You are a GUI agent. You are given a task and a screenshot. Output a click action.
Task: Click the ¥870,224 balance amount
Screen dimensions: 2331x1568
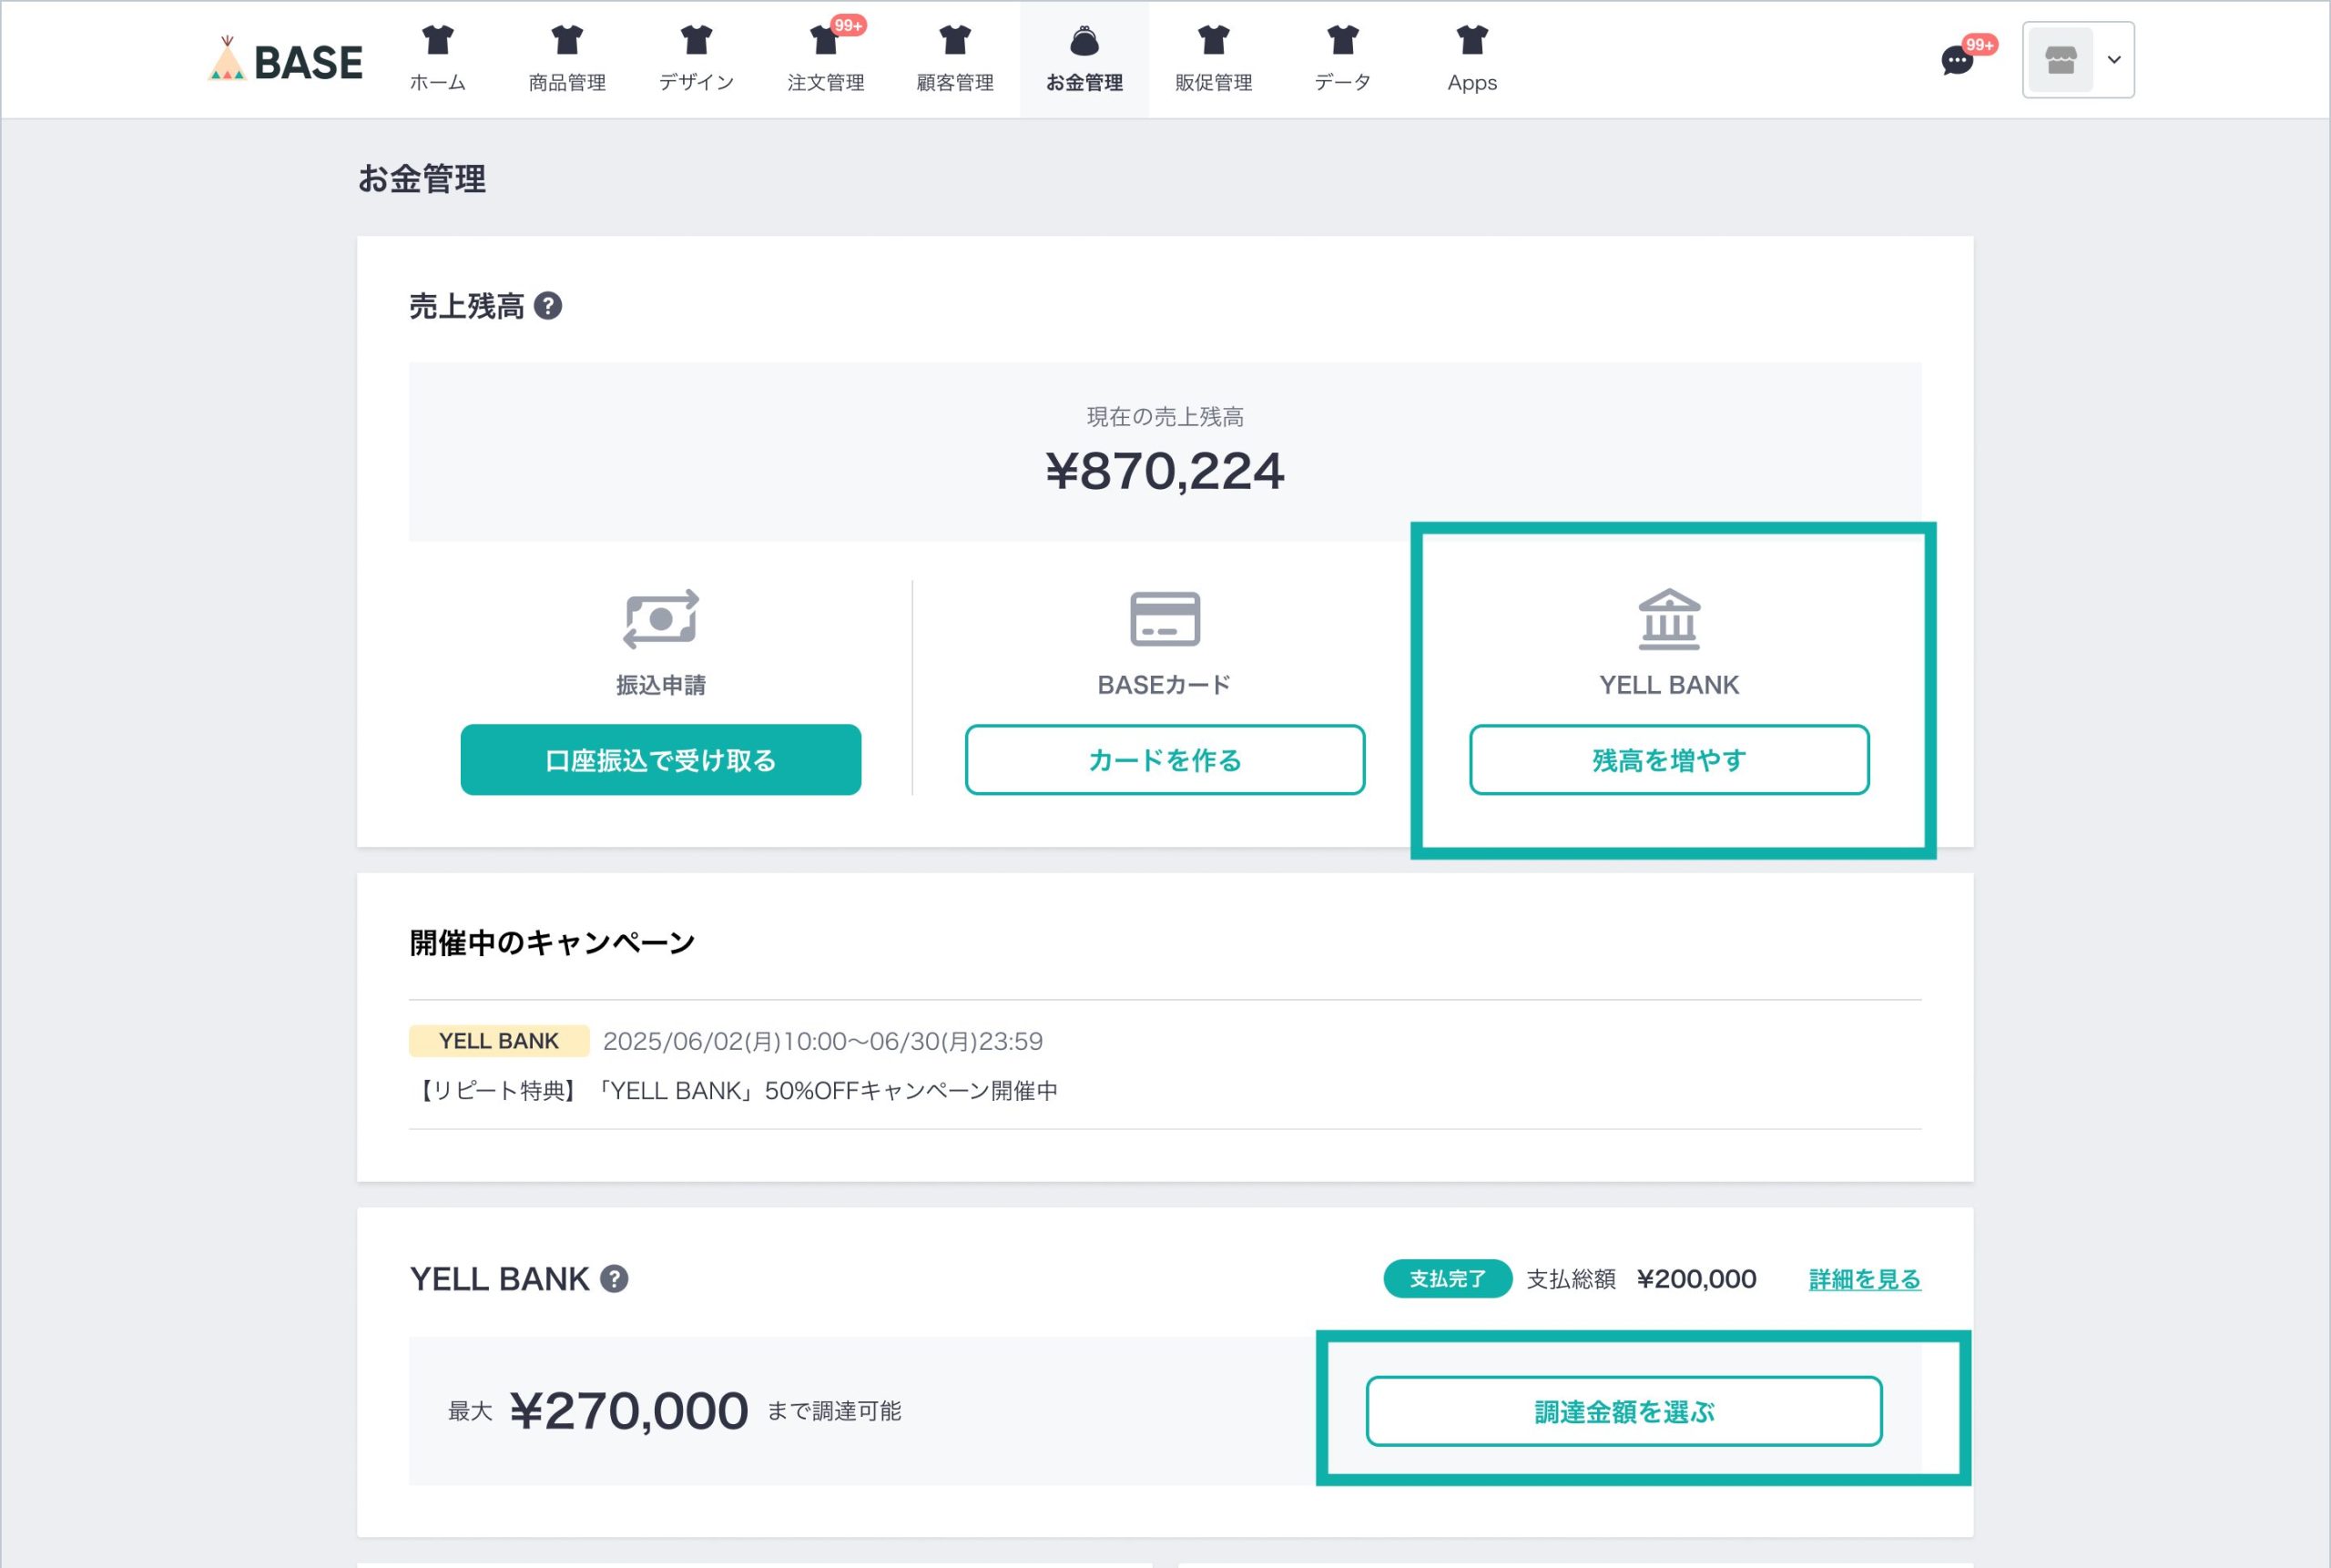tap(1165, 472)
